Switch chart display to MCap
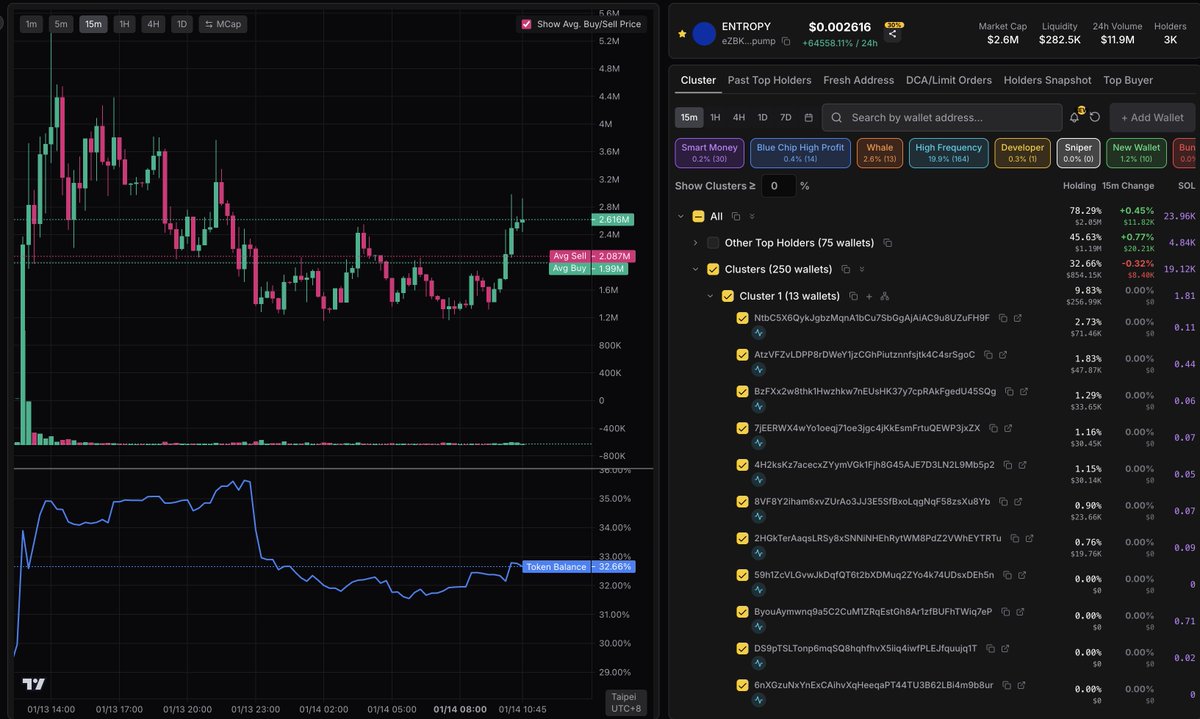This screenshot has width=1200, height=719. 222,24
